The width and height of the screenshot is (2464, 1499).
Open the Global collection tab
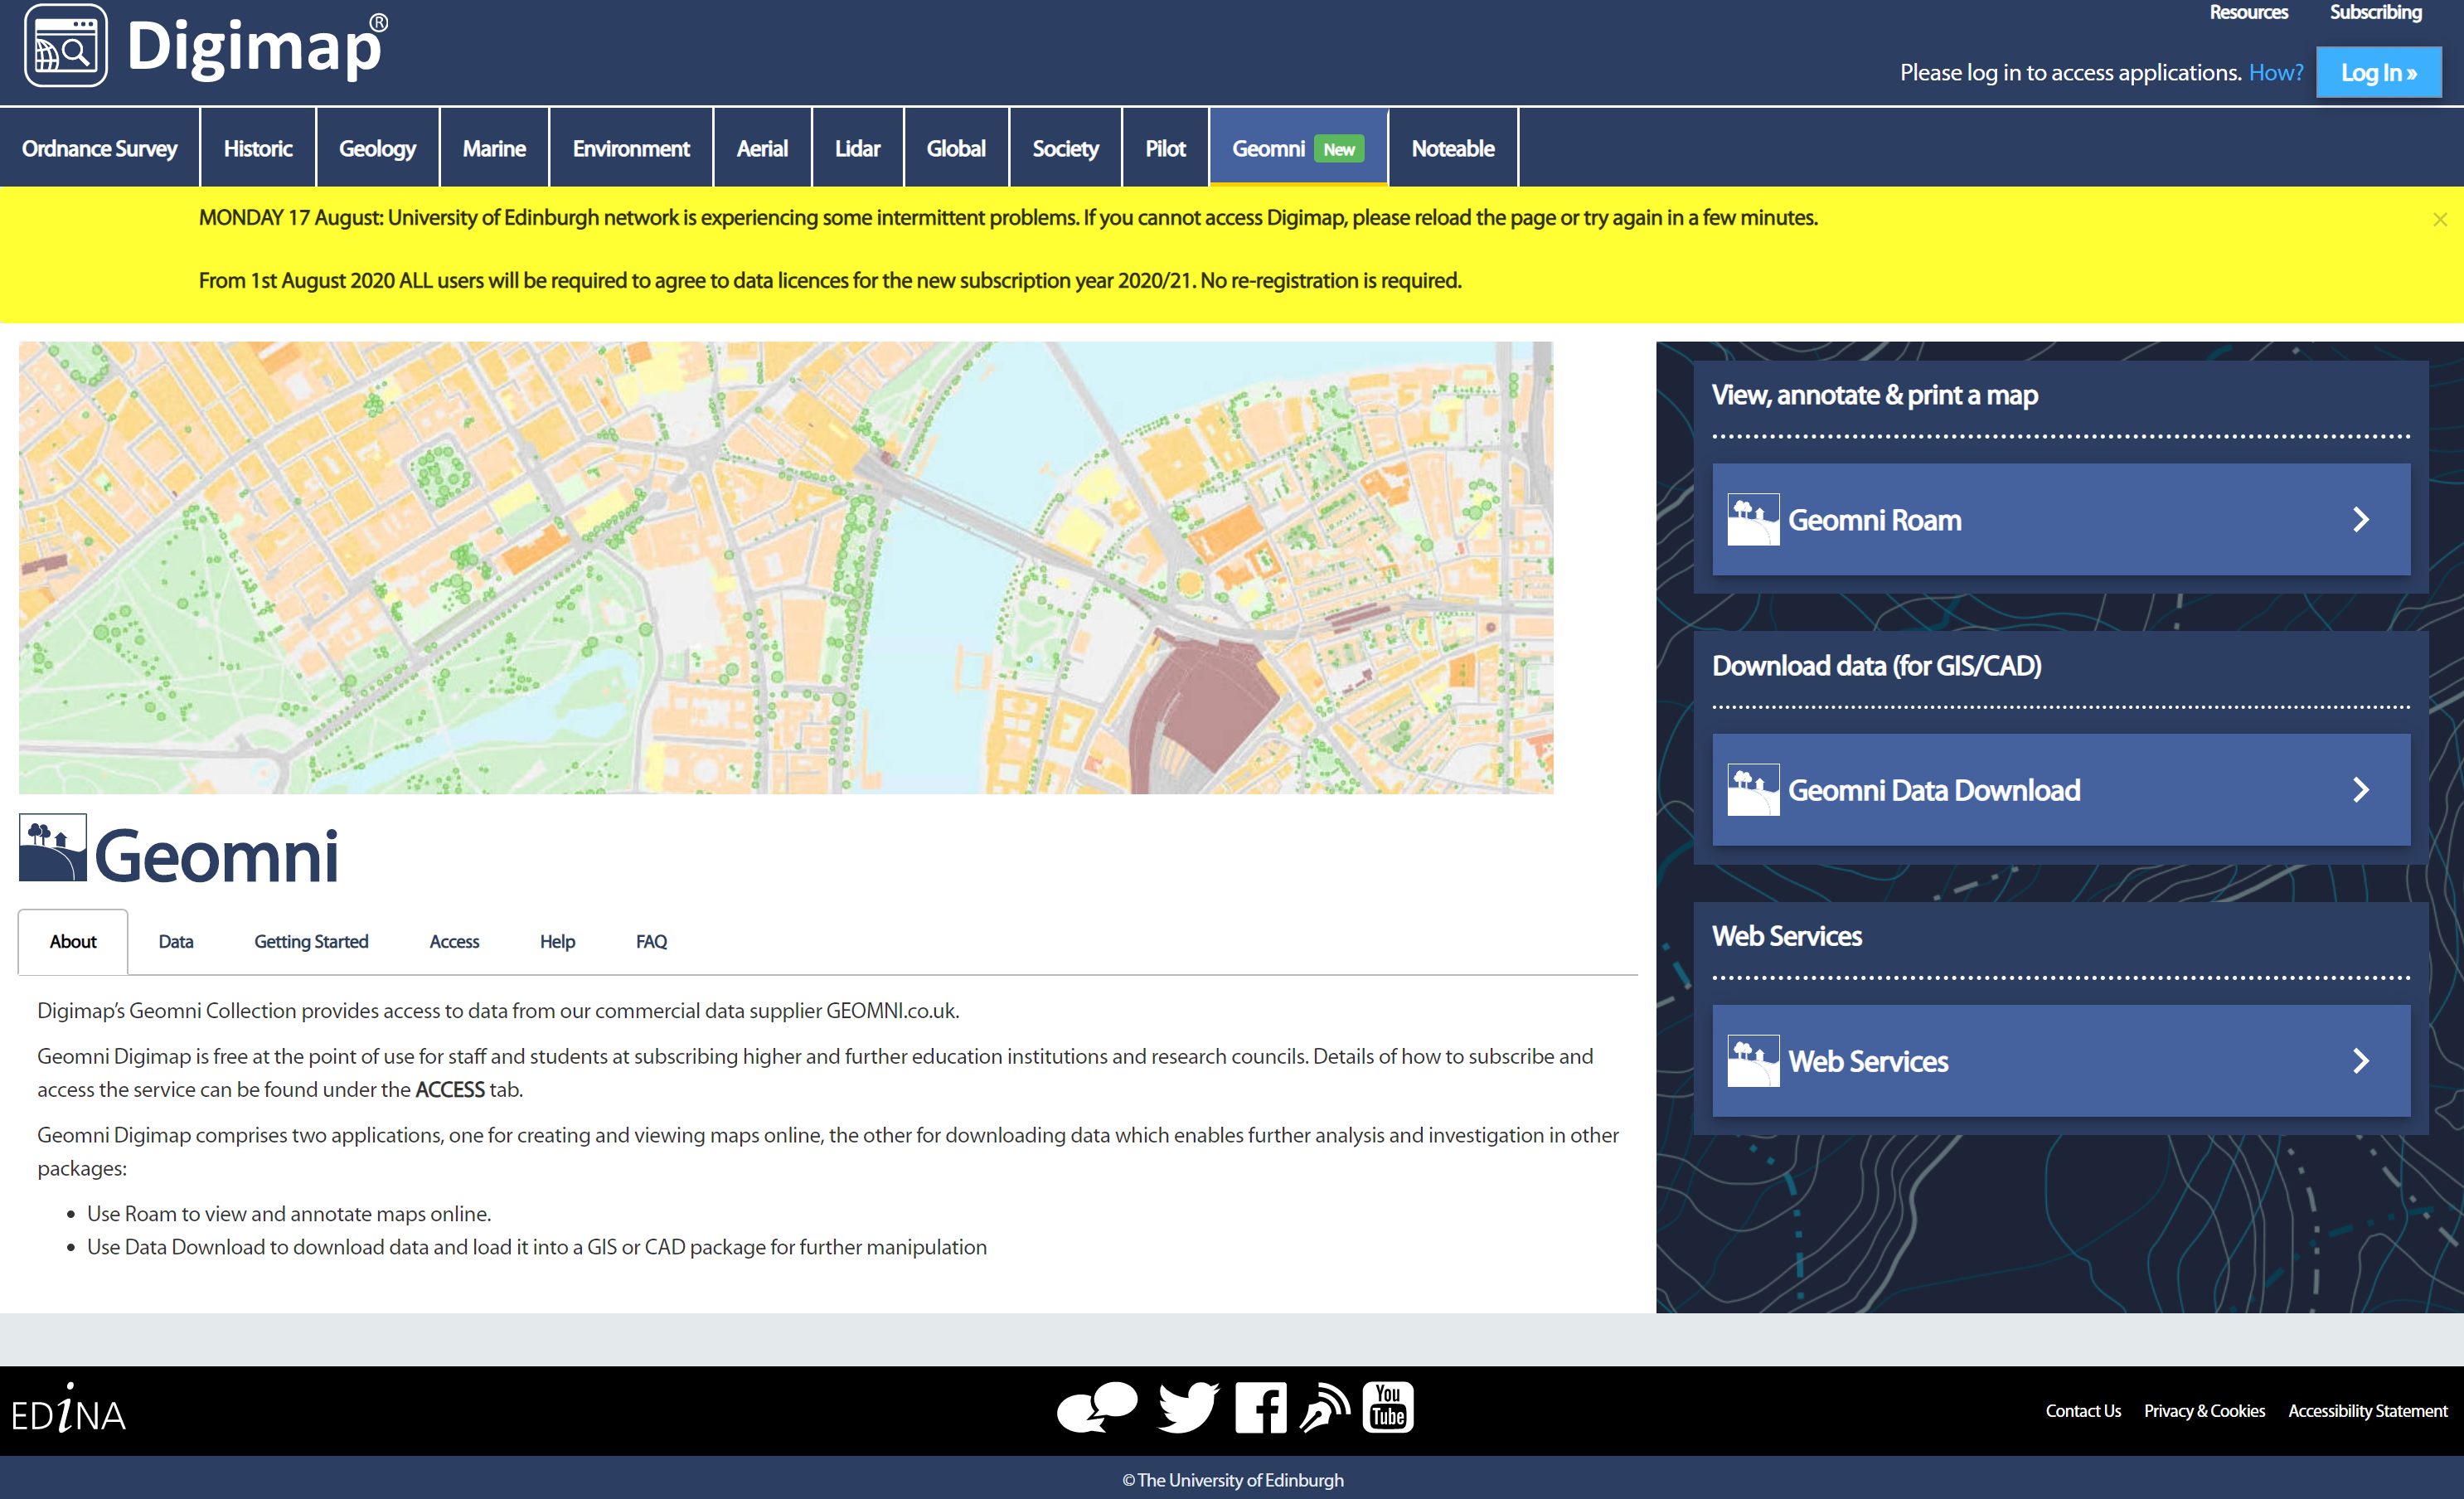pos(956,148)
